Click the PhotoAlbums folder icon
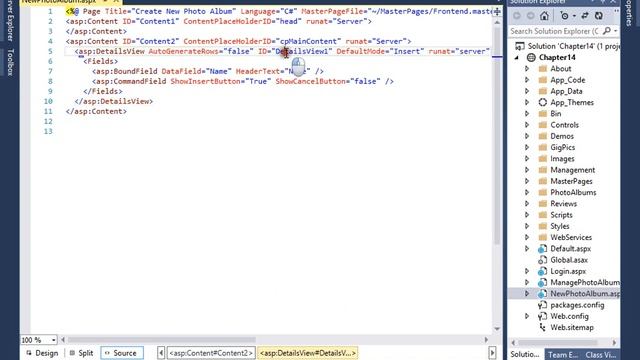The height and width of the screenshot is (360, 640). pos(542,192)
